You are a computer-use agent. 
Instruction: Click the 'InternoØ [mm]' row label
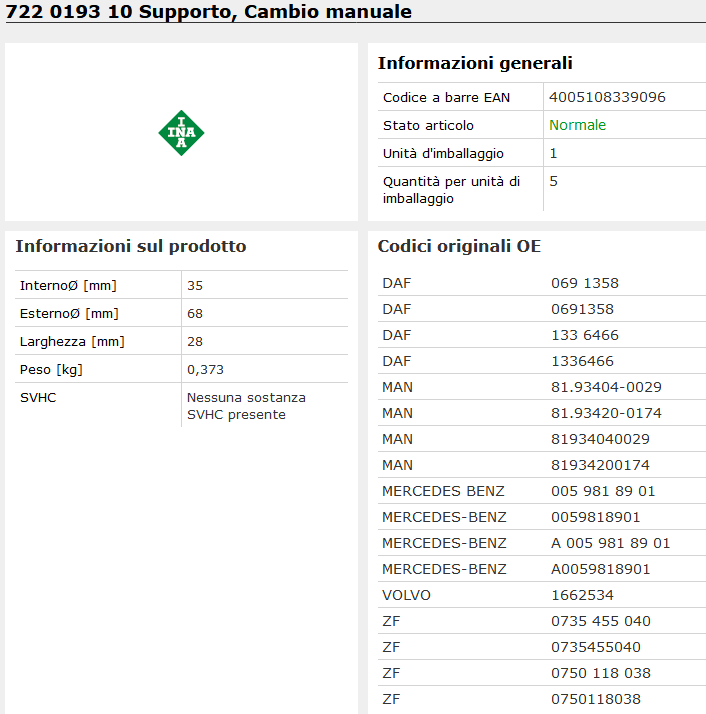68,286
